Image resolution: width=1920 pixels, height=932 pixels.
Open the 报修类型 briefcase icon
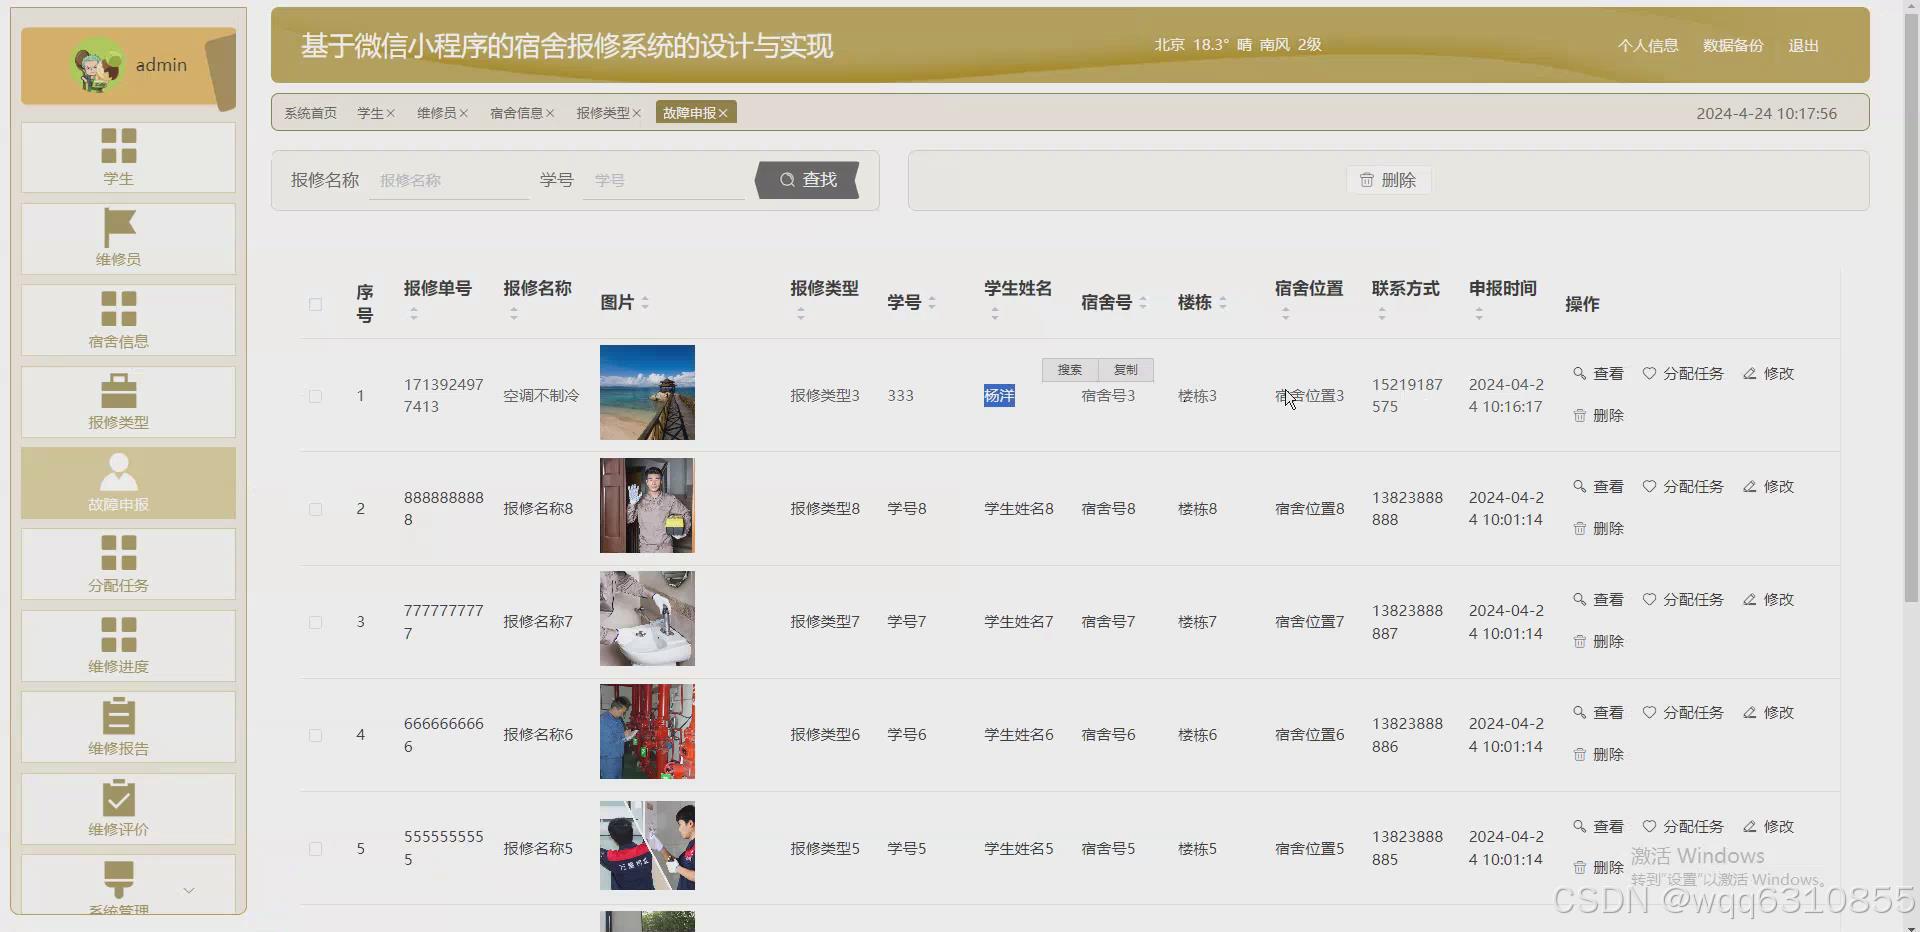click(x=118, y=390)
